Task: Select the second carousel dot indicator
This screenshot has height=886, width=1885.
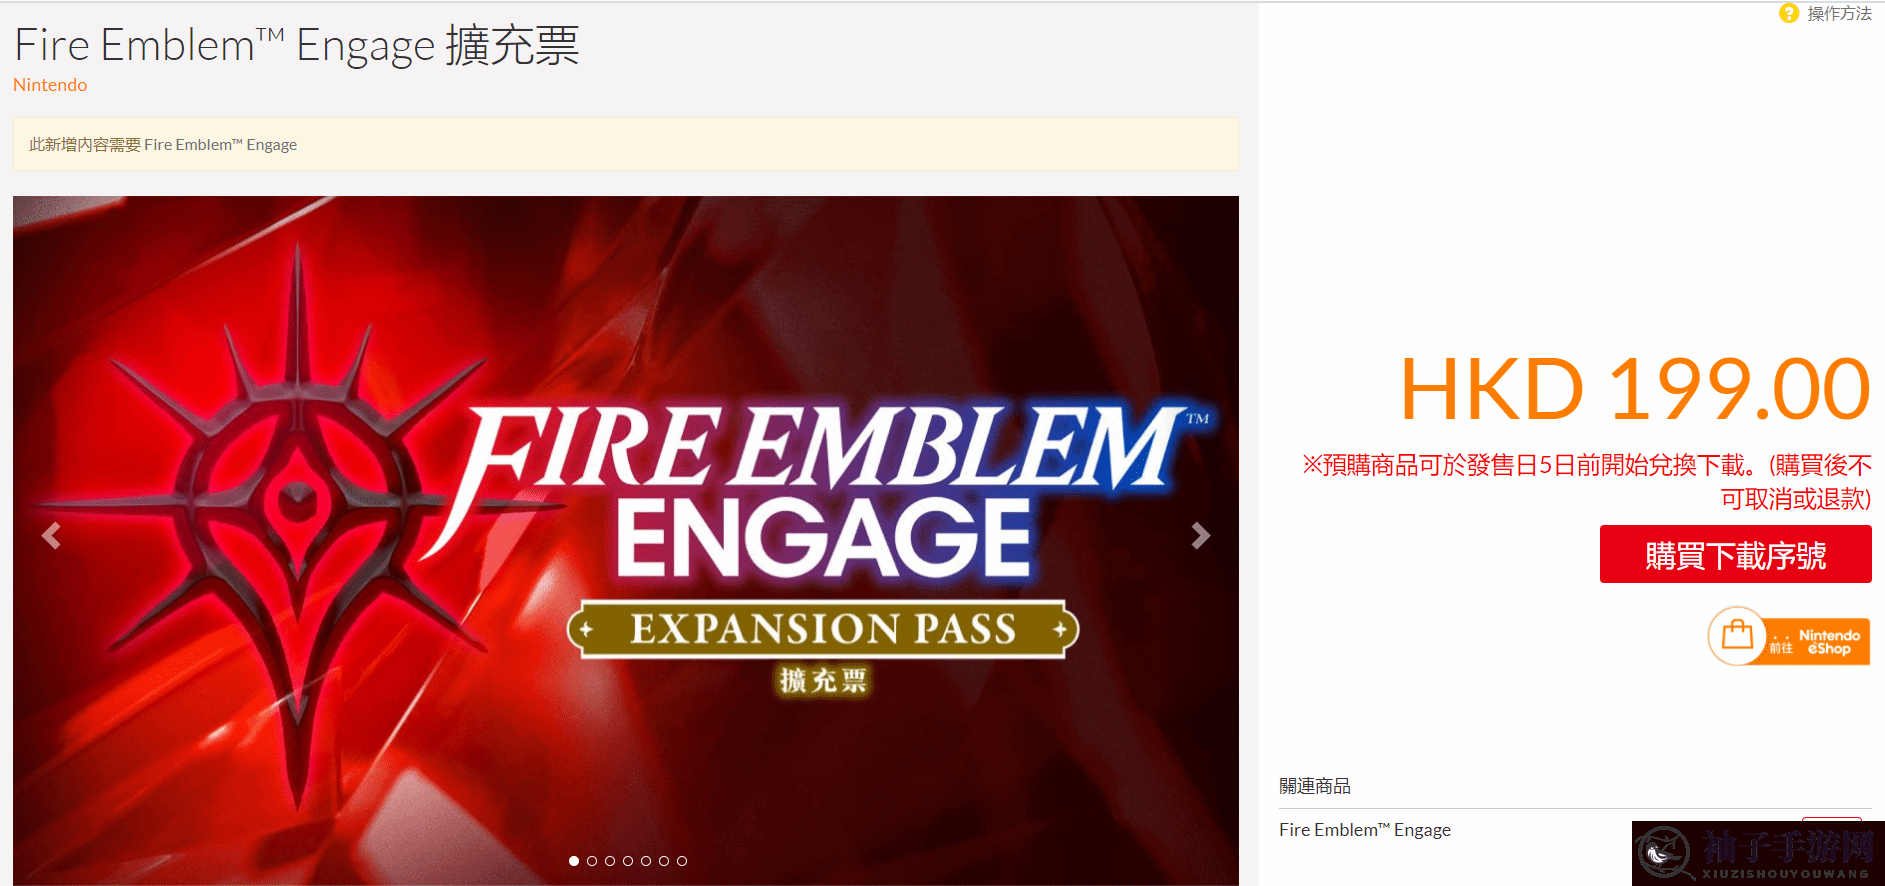Action: click(592, 860)
